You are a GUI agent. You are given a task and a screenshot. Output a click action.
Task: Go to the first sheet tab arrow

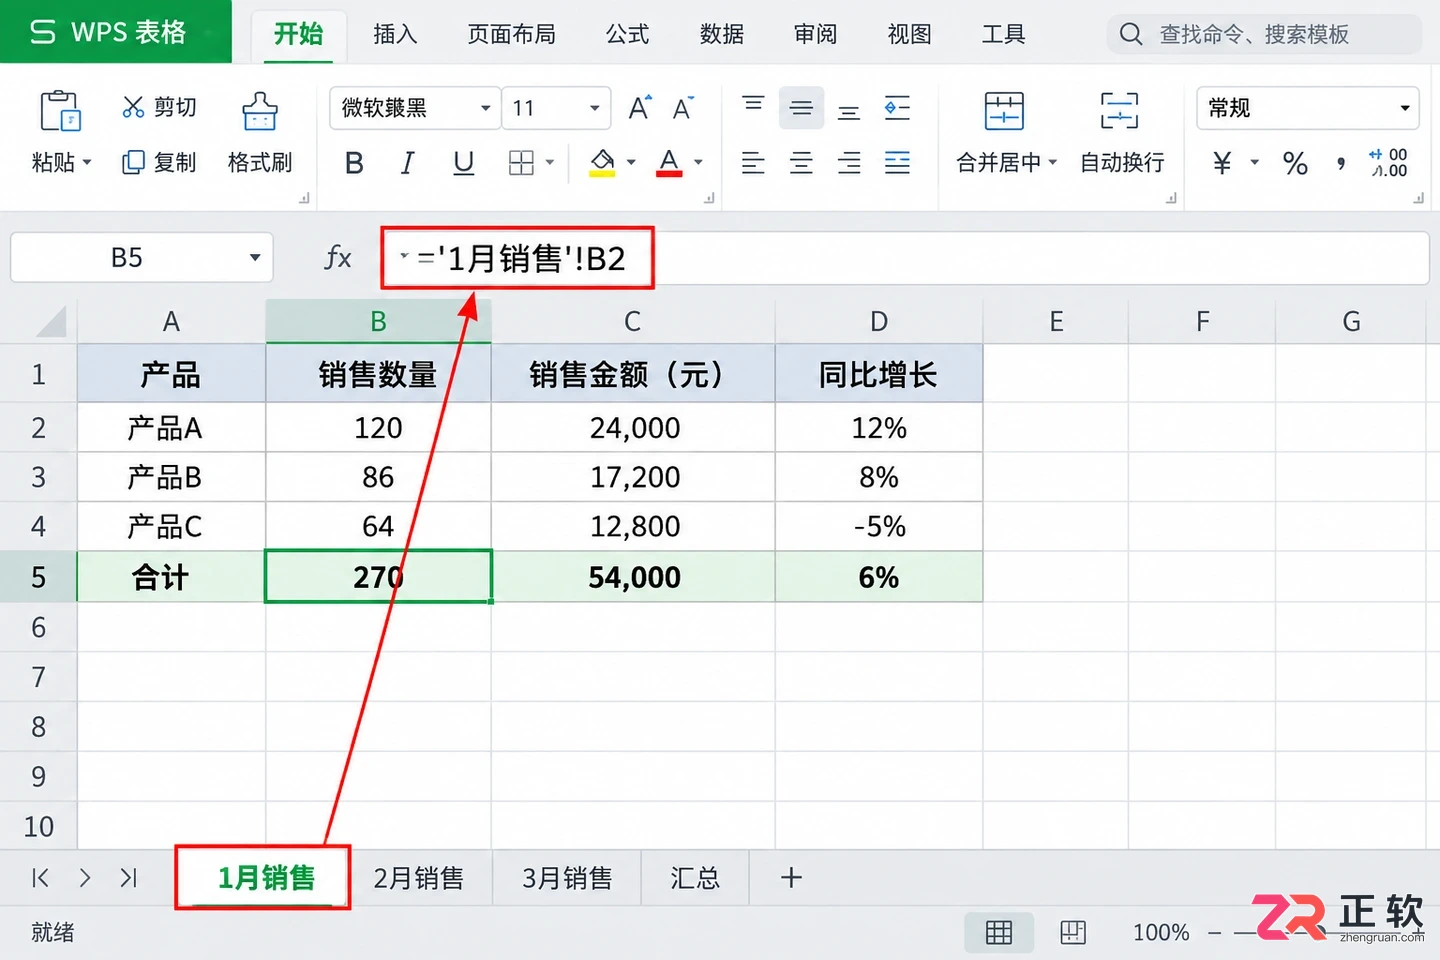tap(40, 878)
